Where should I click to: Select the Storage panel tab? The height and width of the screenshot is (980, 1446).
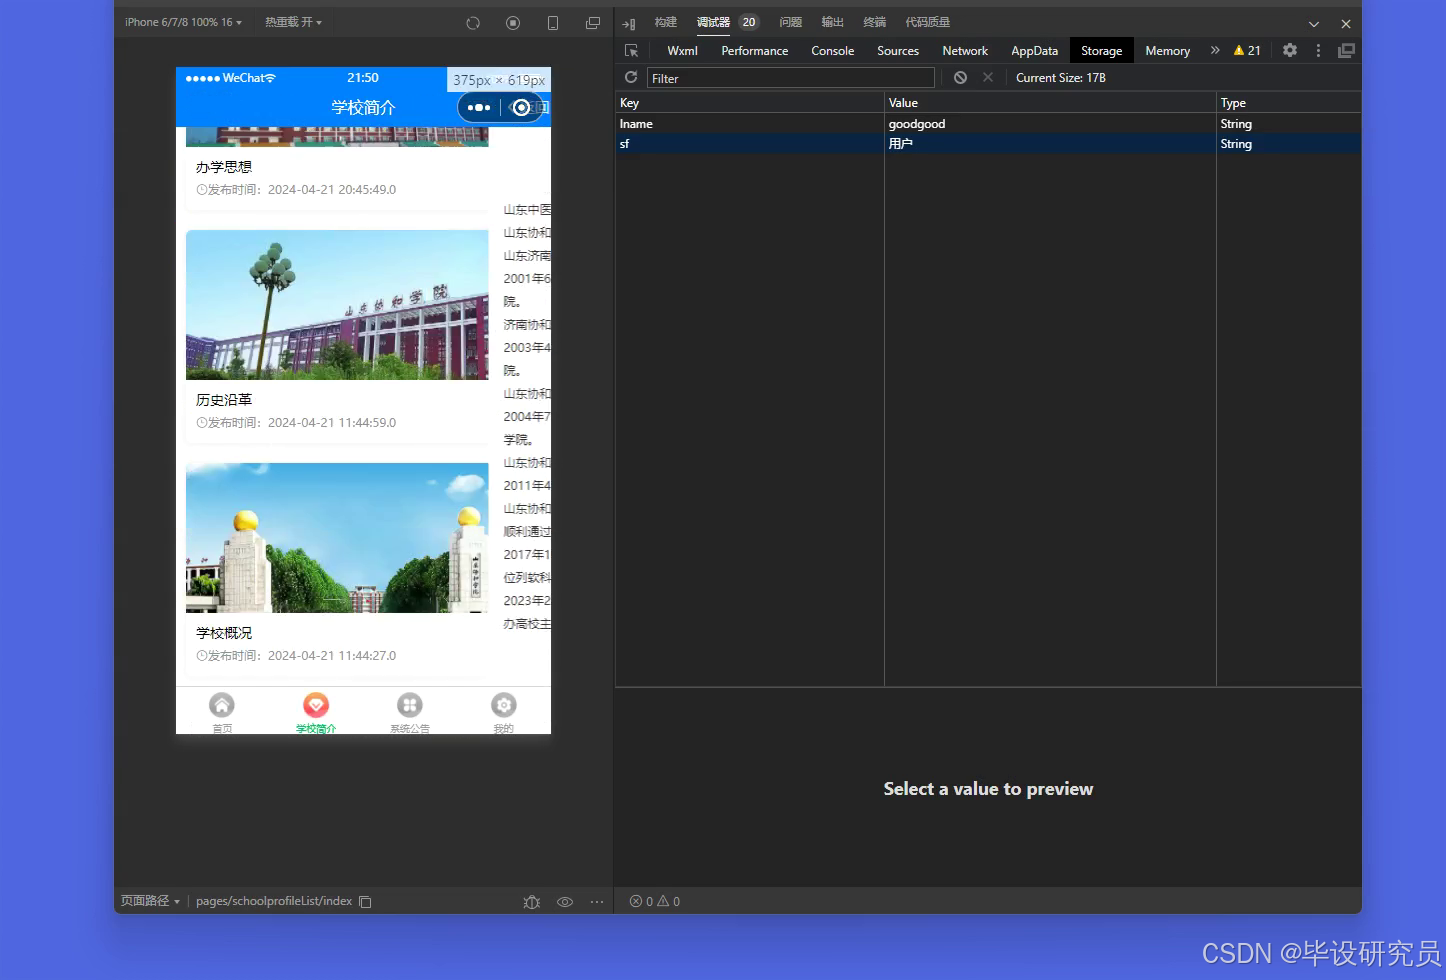tap(1102, 51)
